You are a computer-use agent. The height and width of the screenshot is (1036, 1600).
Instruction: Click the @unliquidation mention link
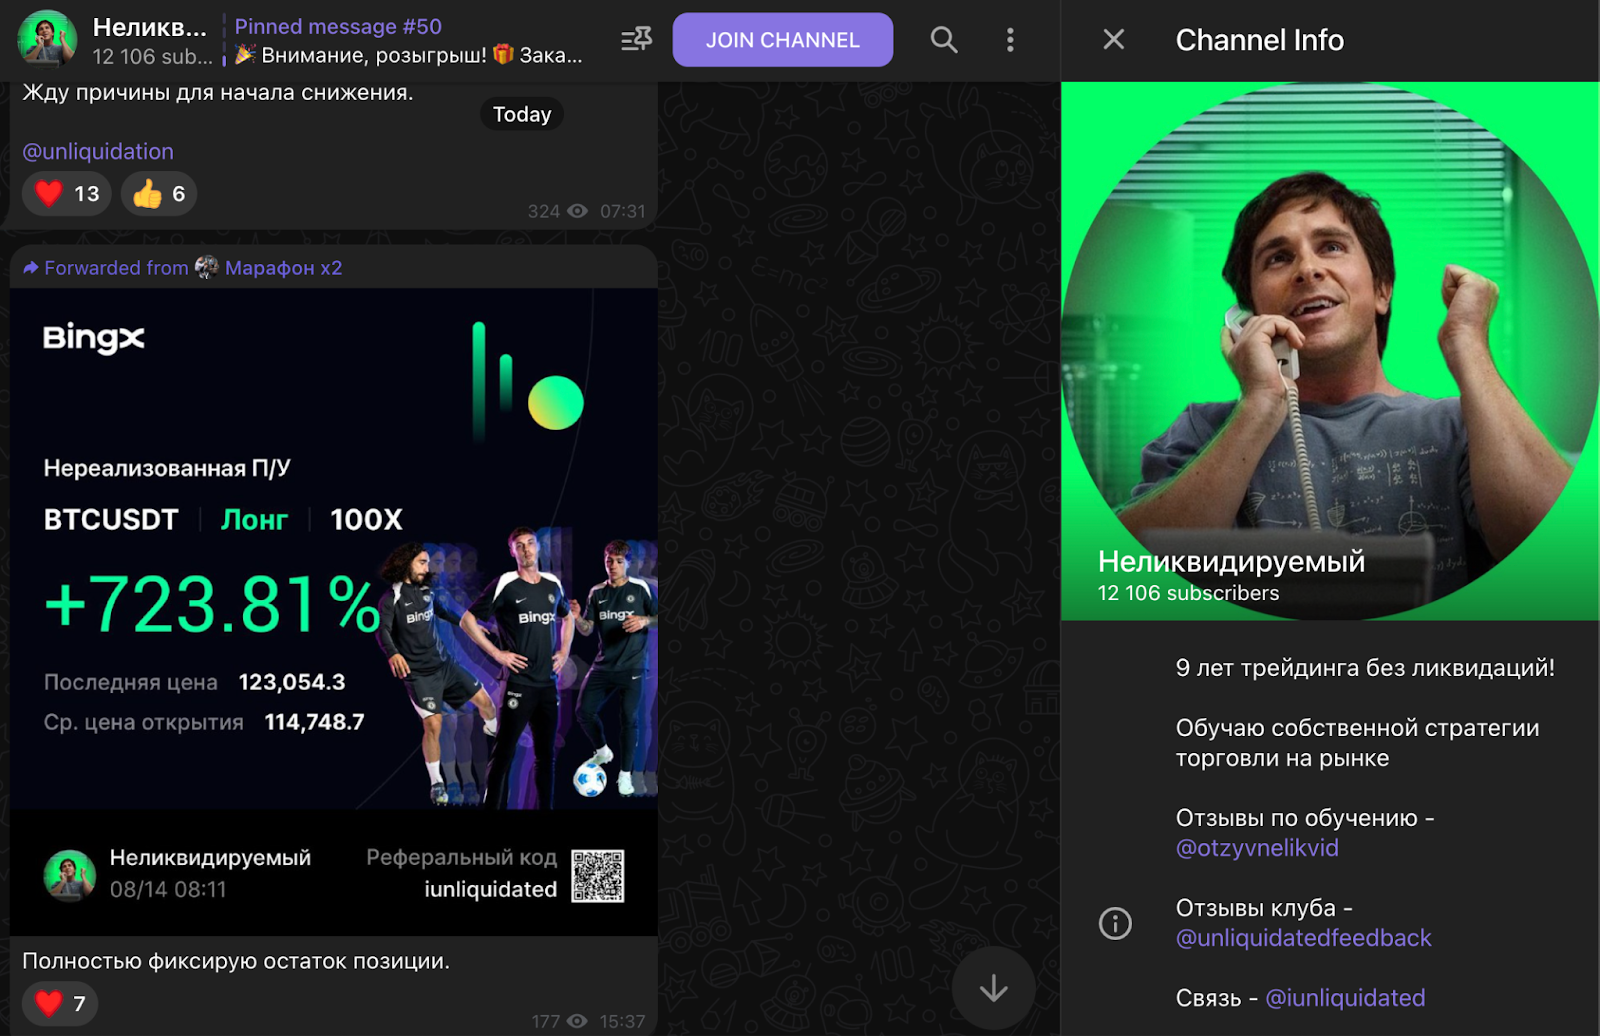98,151
